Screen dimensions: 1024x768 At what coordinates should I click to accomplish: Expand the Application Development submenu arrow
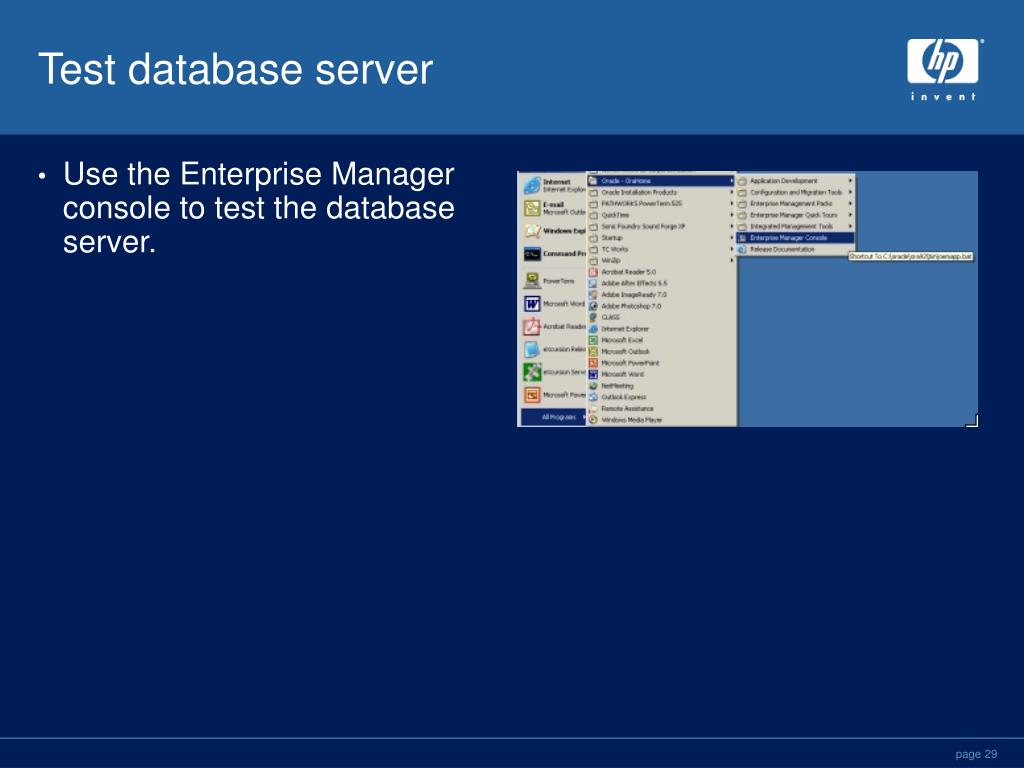tap(850, 181)
